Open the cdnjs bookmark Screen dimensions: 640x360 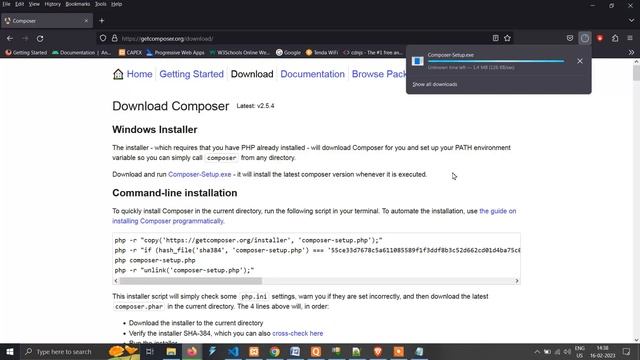(x=373, y=52)
